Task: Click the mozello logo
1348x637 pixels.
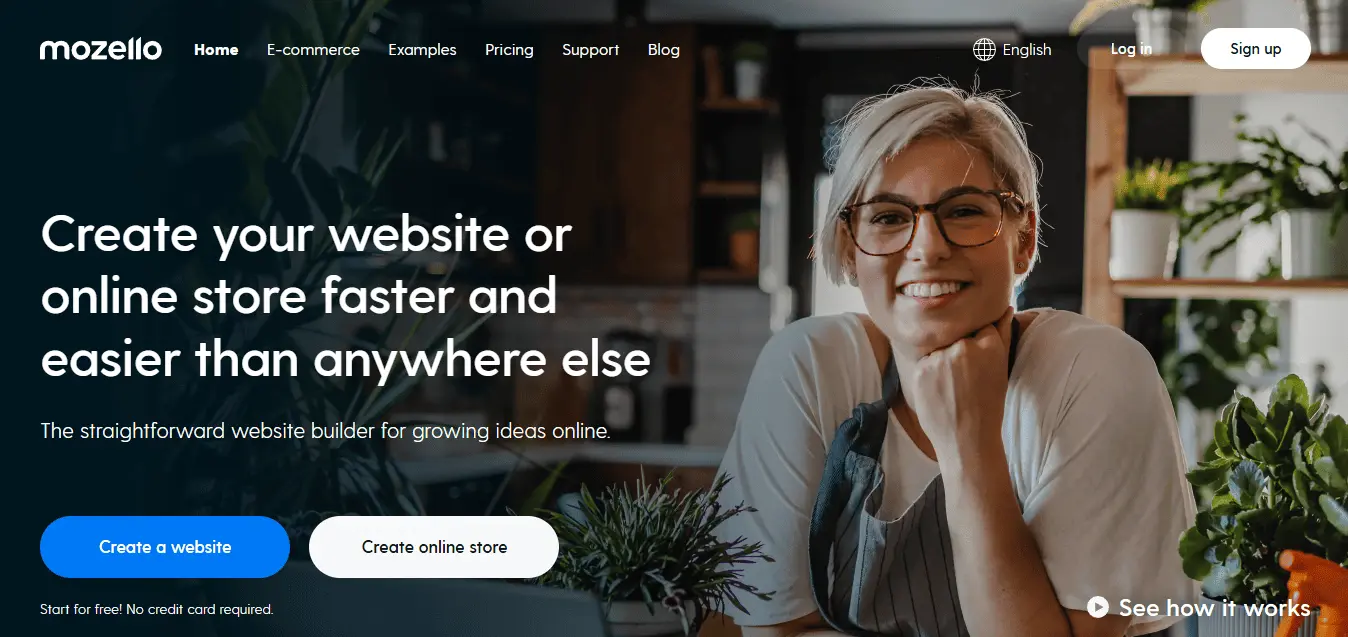Action: point(100,49)
